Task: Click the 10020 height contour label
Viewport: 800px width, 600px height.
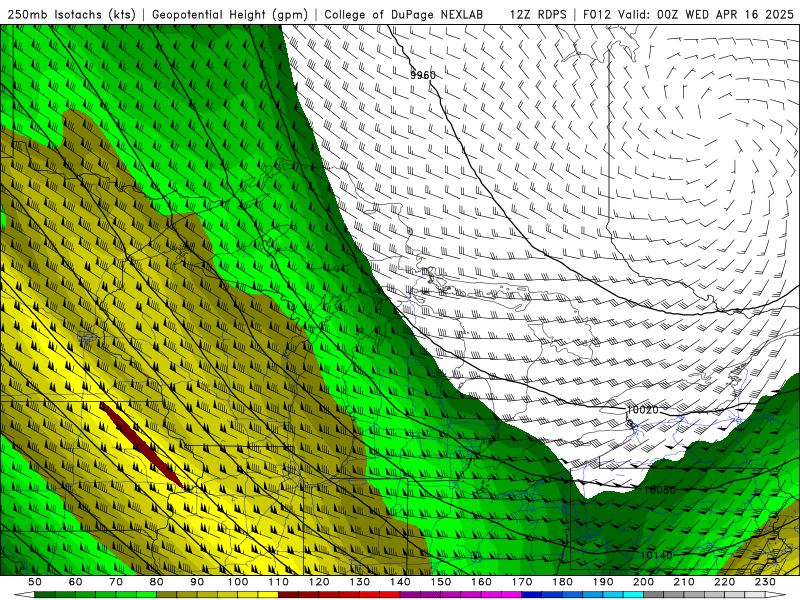Action: [642, 410]
